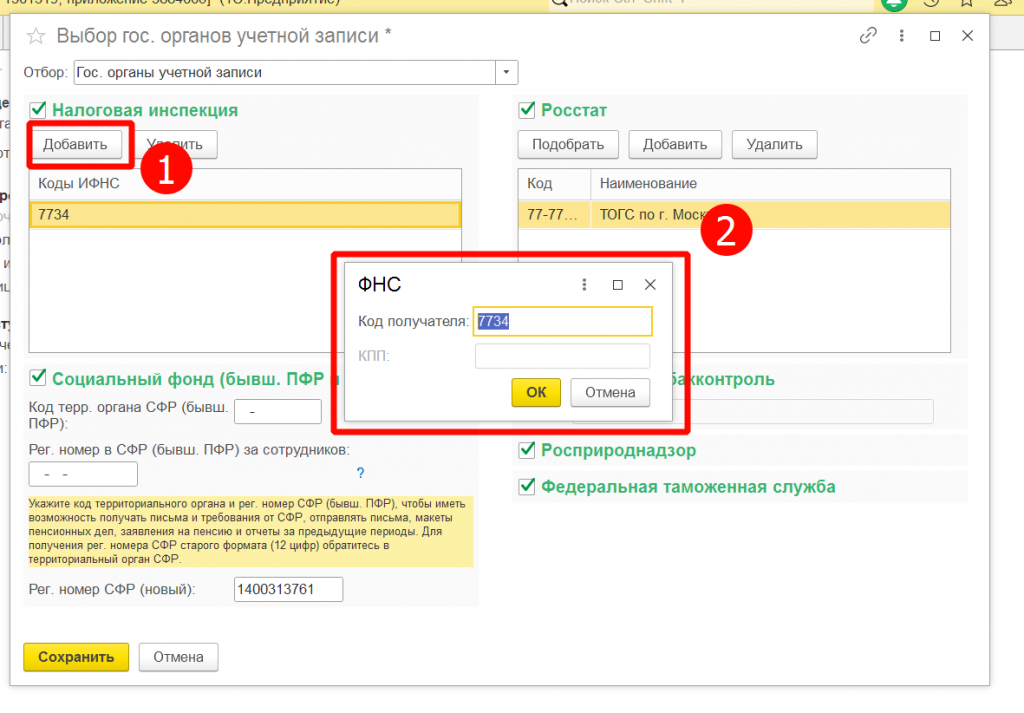Viewport: 1024px width, 713px height.
Task: Click Отмена in the ФНС dialog
Action: click(x=610, y=392)
